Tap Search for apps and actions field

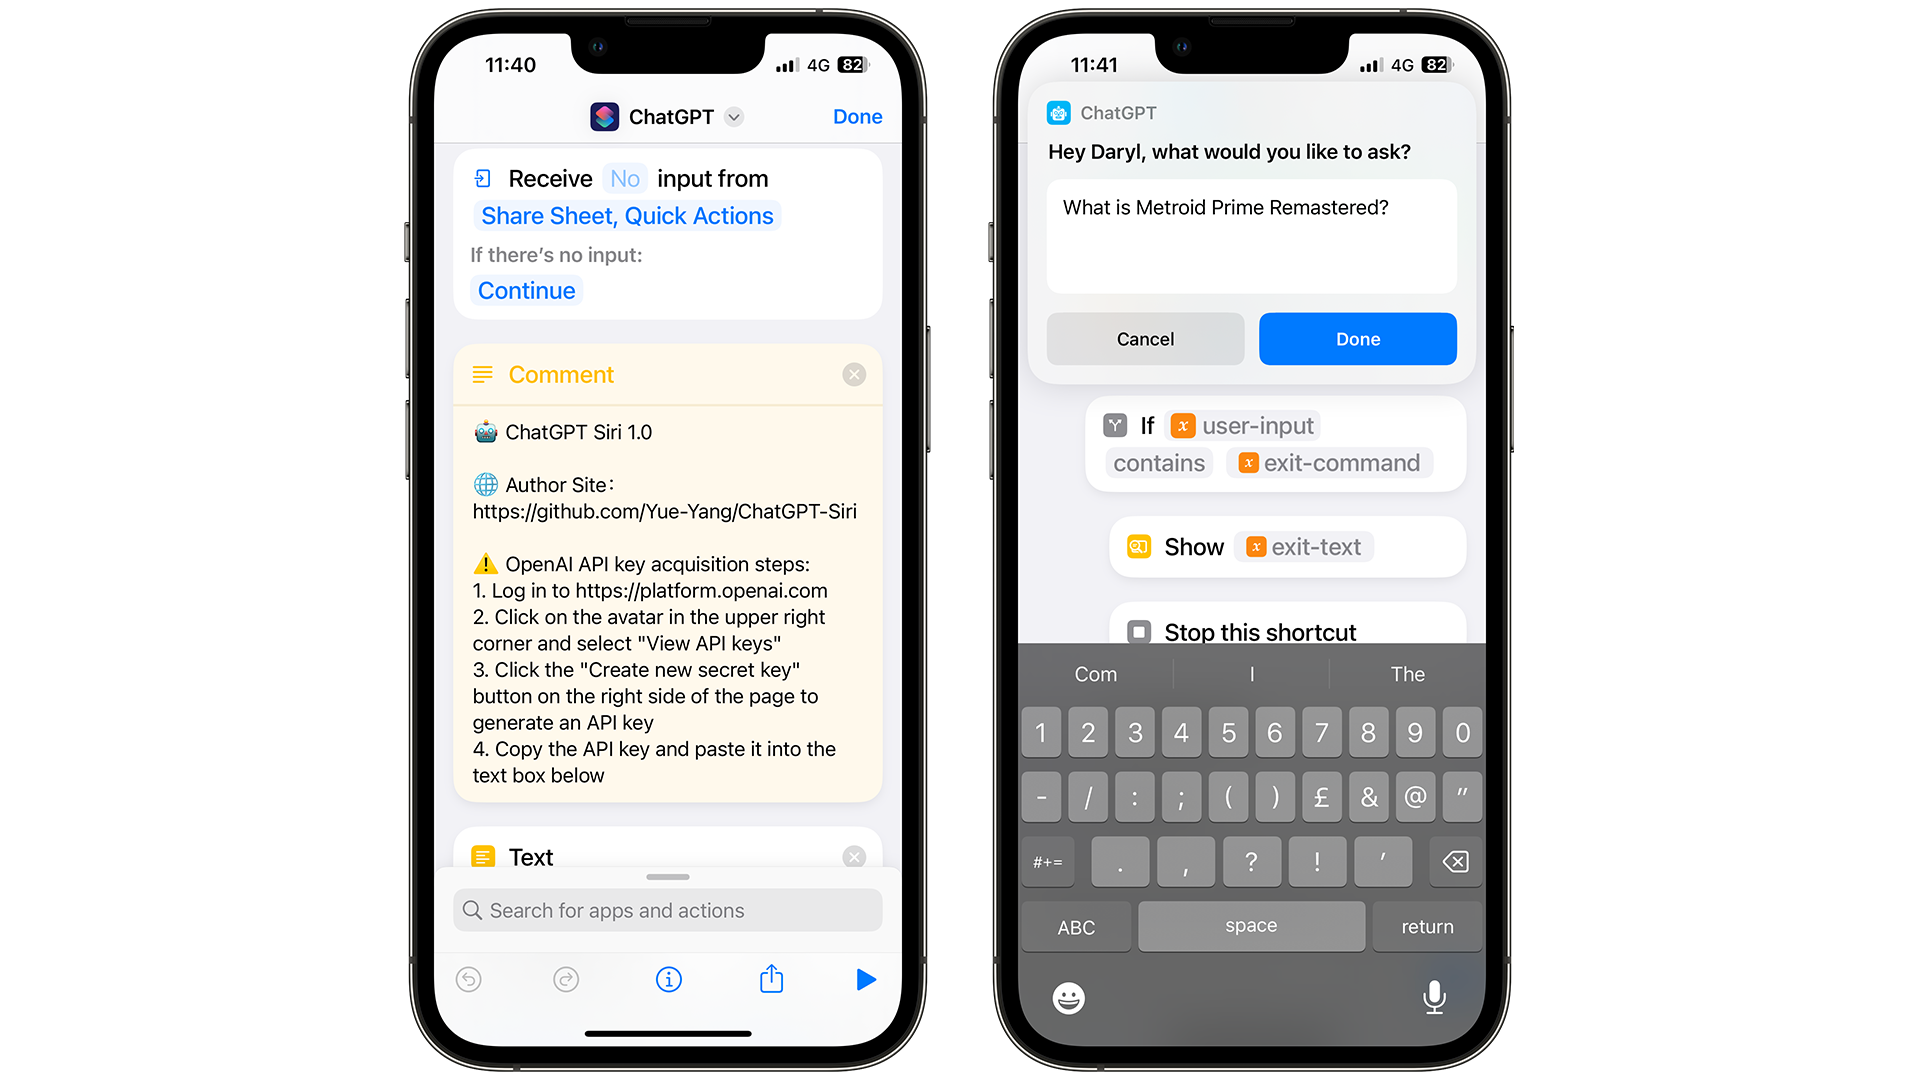point(673,910)
